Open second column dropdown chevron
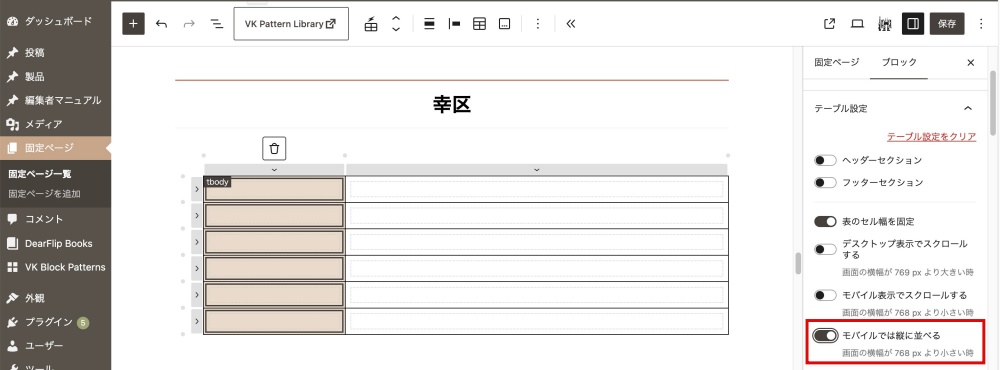 tap(536, 169)
